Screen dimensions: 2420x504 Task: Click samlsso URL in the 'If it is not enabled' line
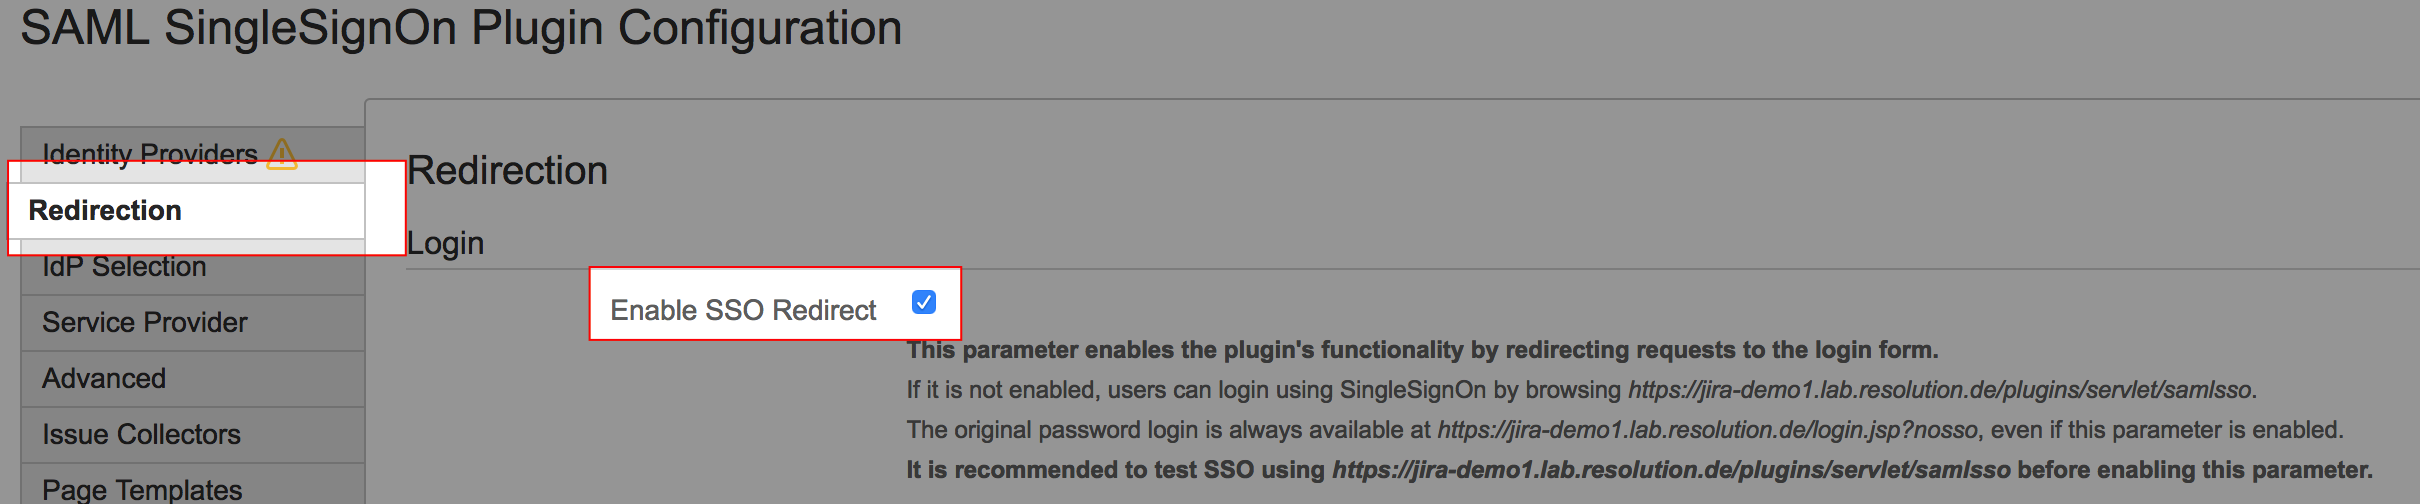click(x=1940, y=390)
